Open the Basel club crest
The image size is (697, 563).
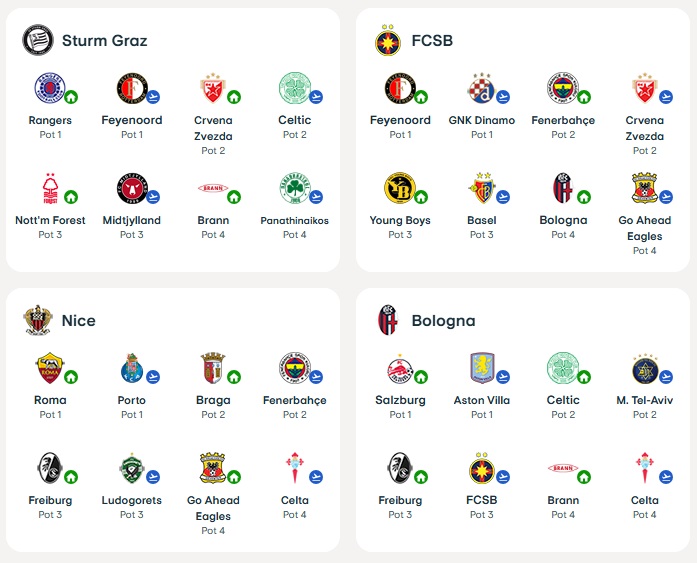[480, 187]
